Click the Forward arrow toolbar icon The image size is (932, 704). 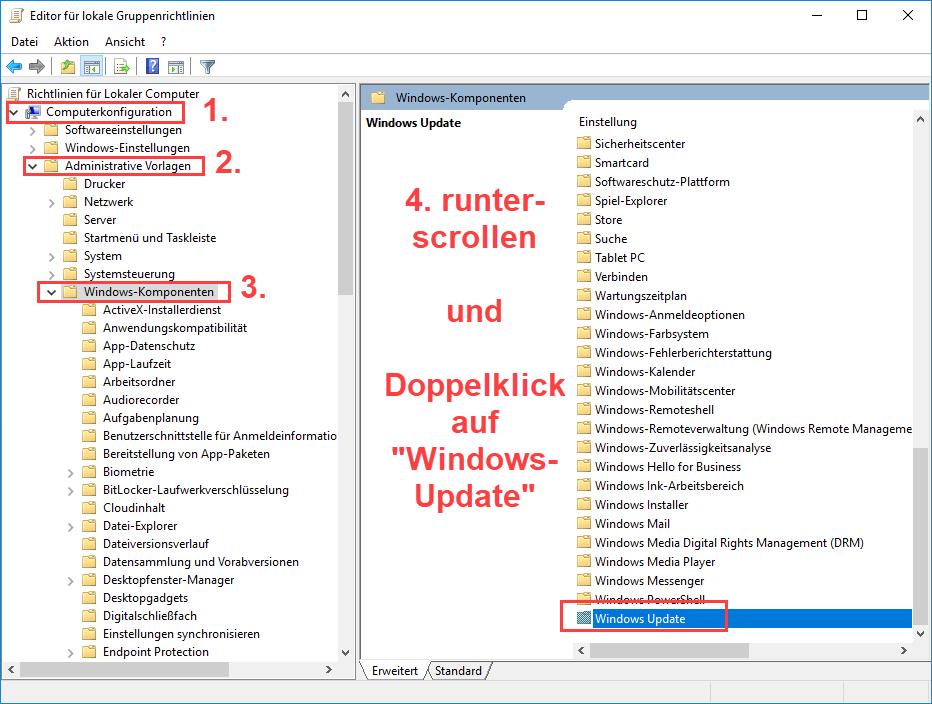[37, 67]
